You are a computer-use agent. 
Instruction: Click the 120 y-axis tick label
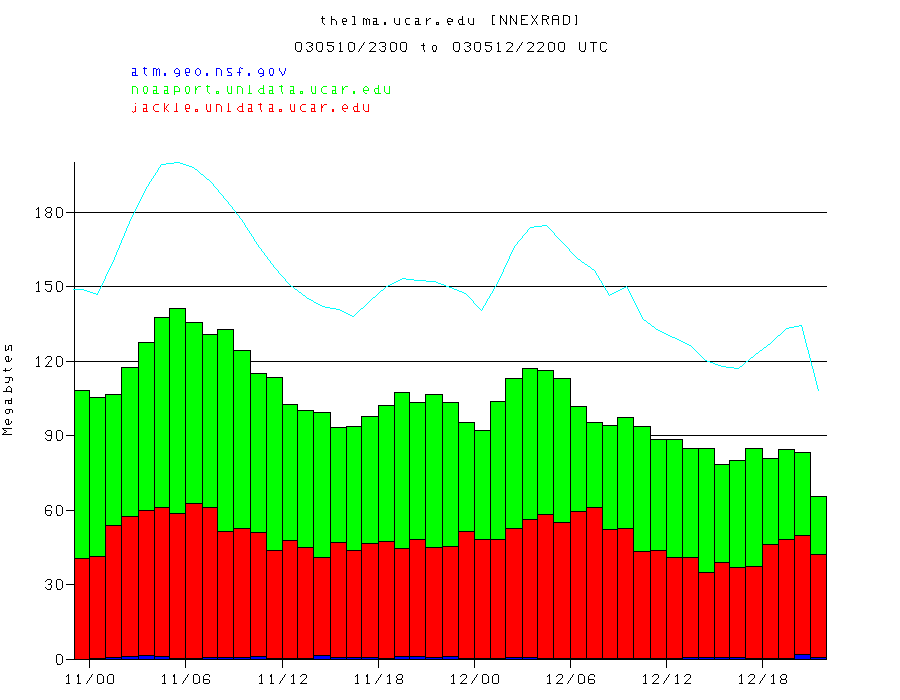pos(50,361)
